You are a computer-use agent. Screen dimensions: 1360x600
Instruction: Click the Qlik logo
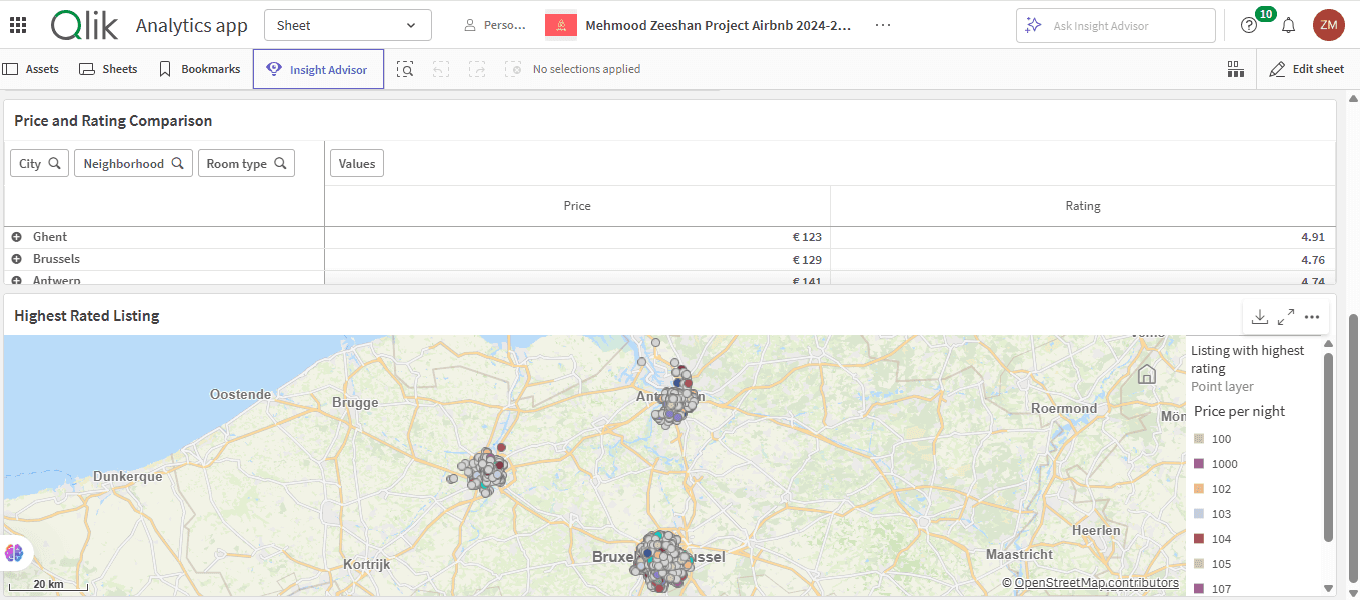(84, 25)
